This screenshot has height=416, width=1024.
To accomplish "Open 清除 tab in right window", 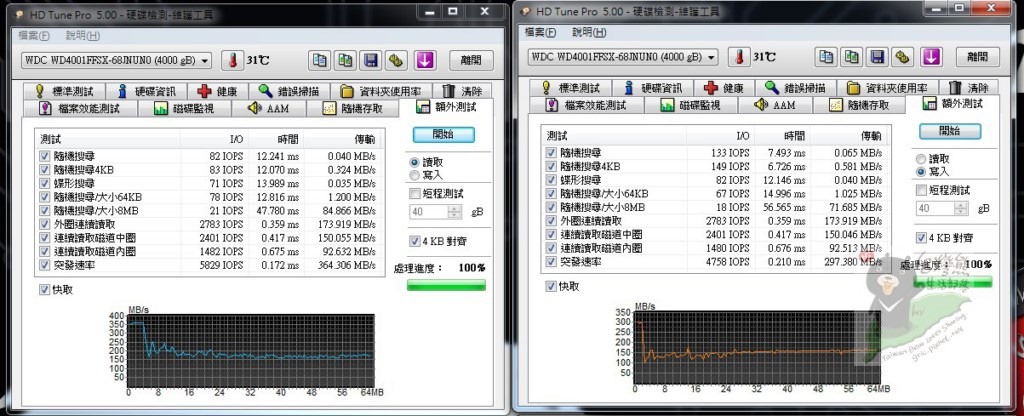I will coord(968,88).
